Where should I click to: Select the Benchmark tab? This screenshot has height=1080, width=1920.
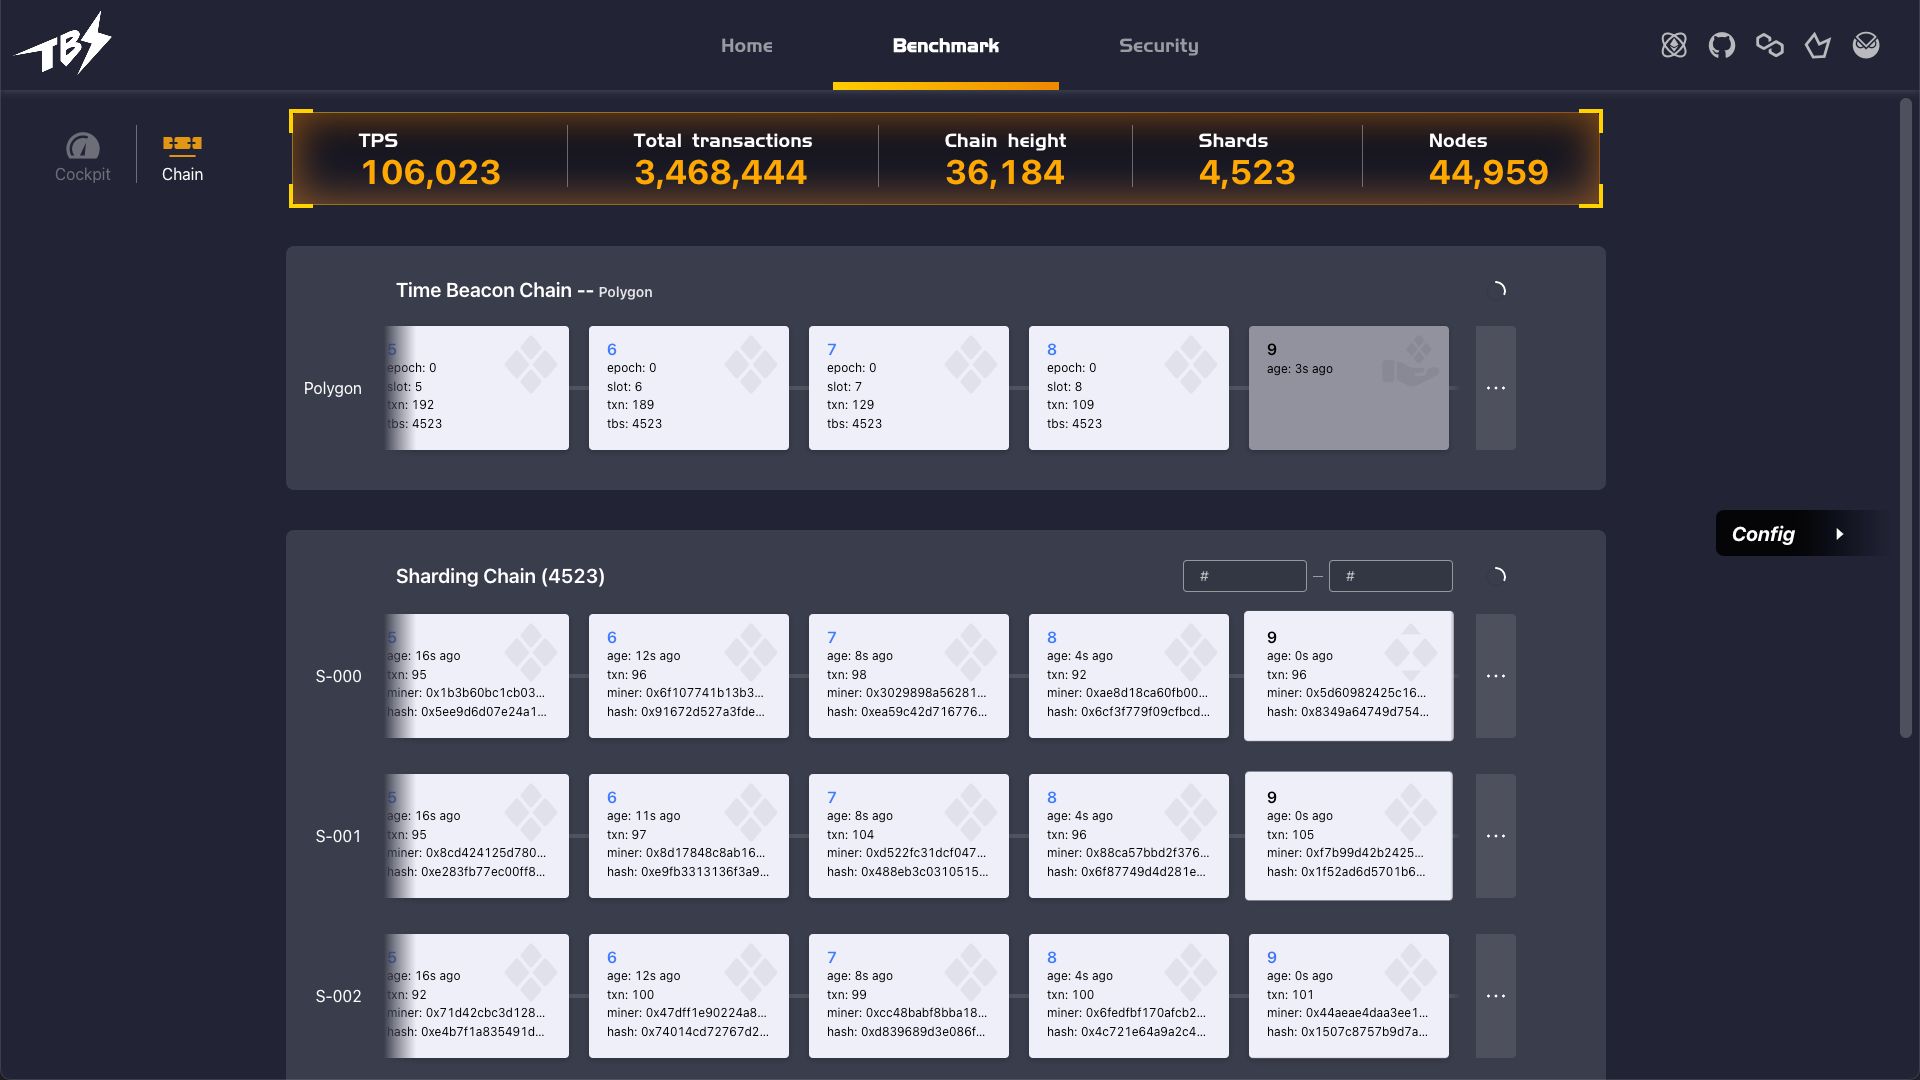point(946,45)
